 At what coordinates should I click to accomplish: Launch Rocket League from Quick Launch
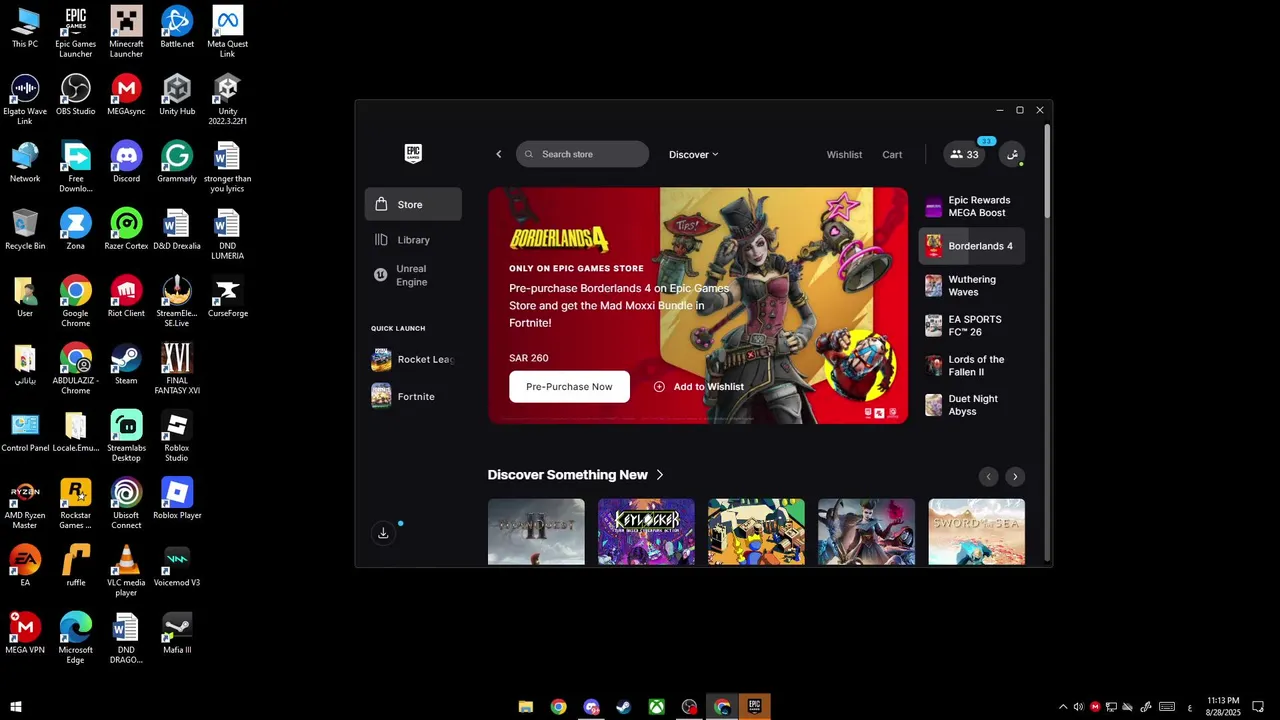point(413,359)
